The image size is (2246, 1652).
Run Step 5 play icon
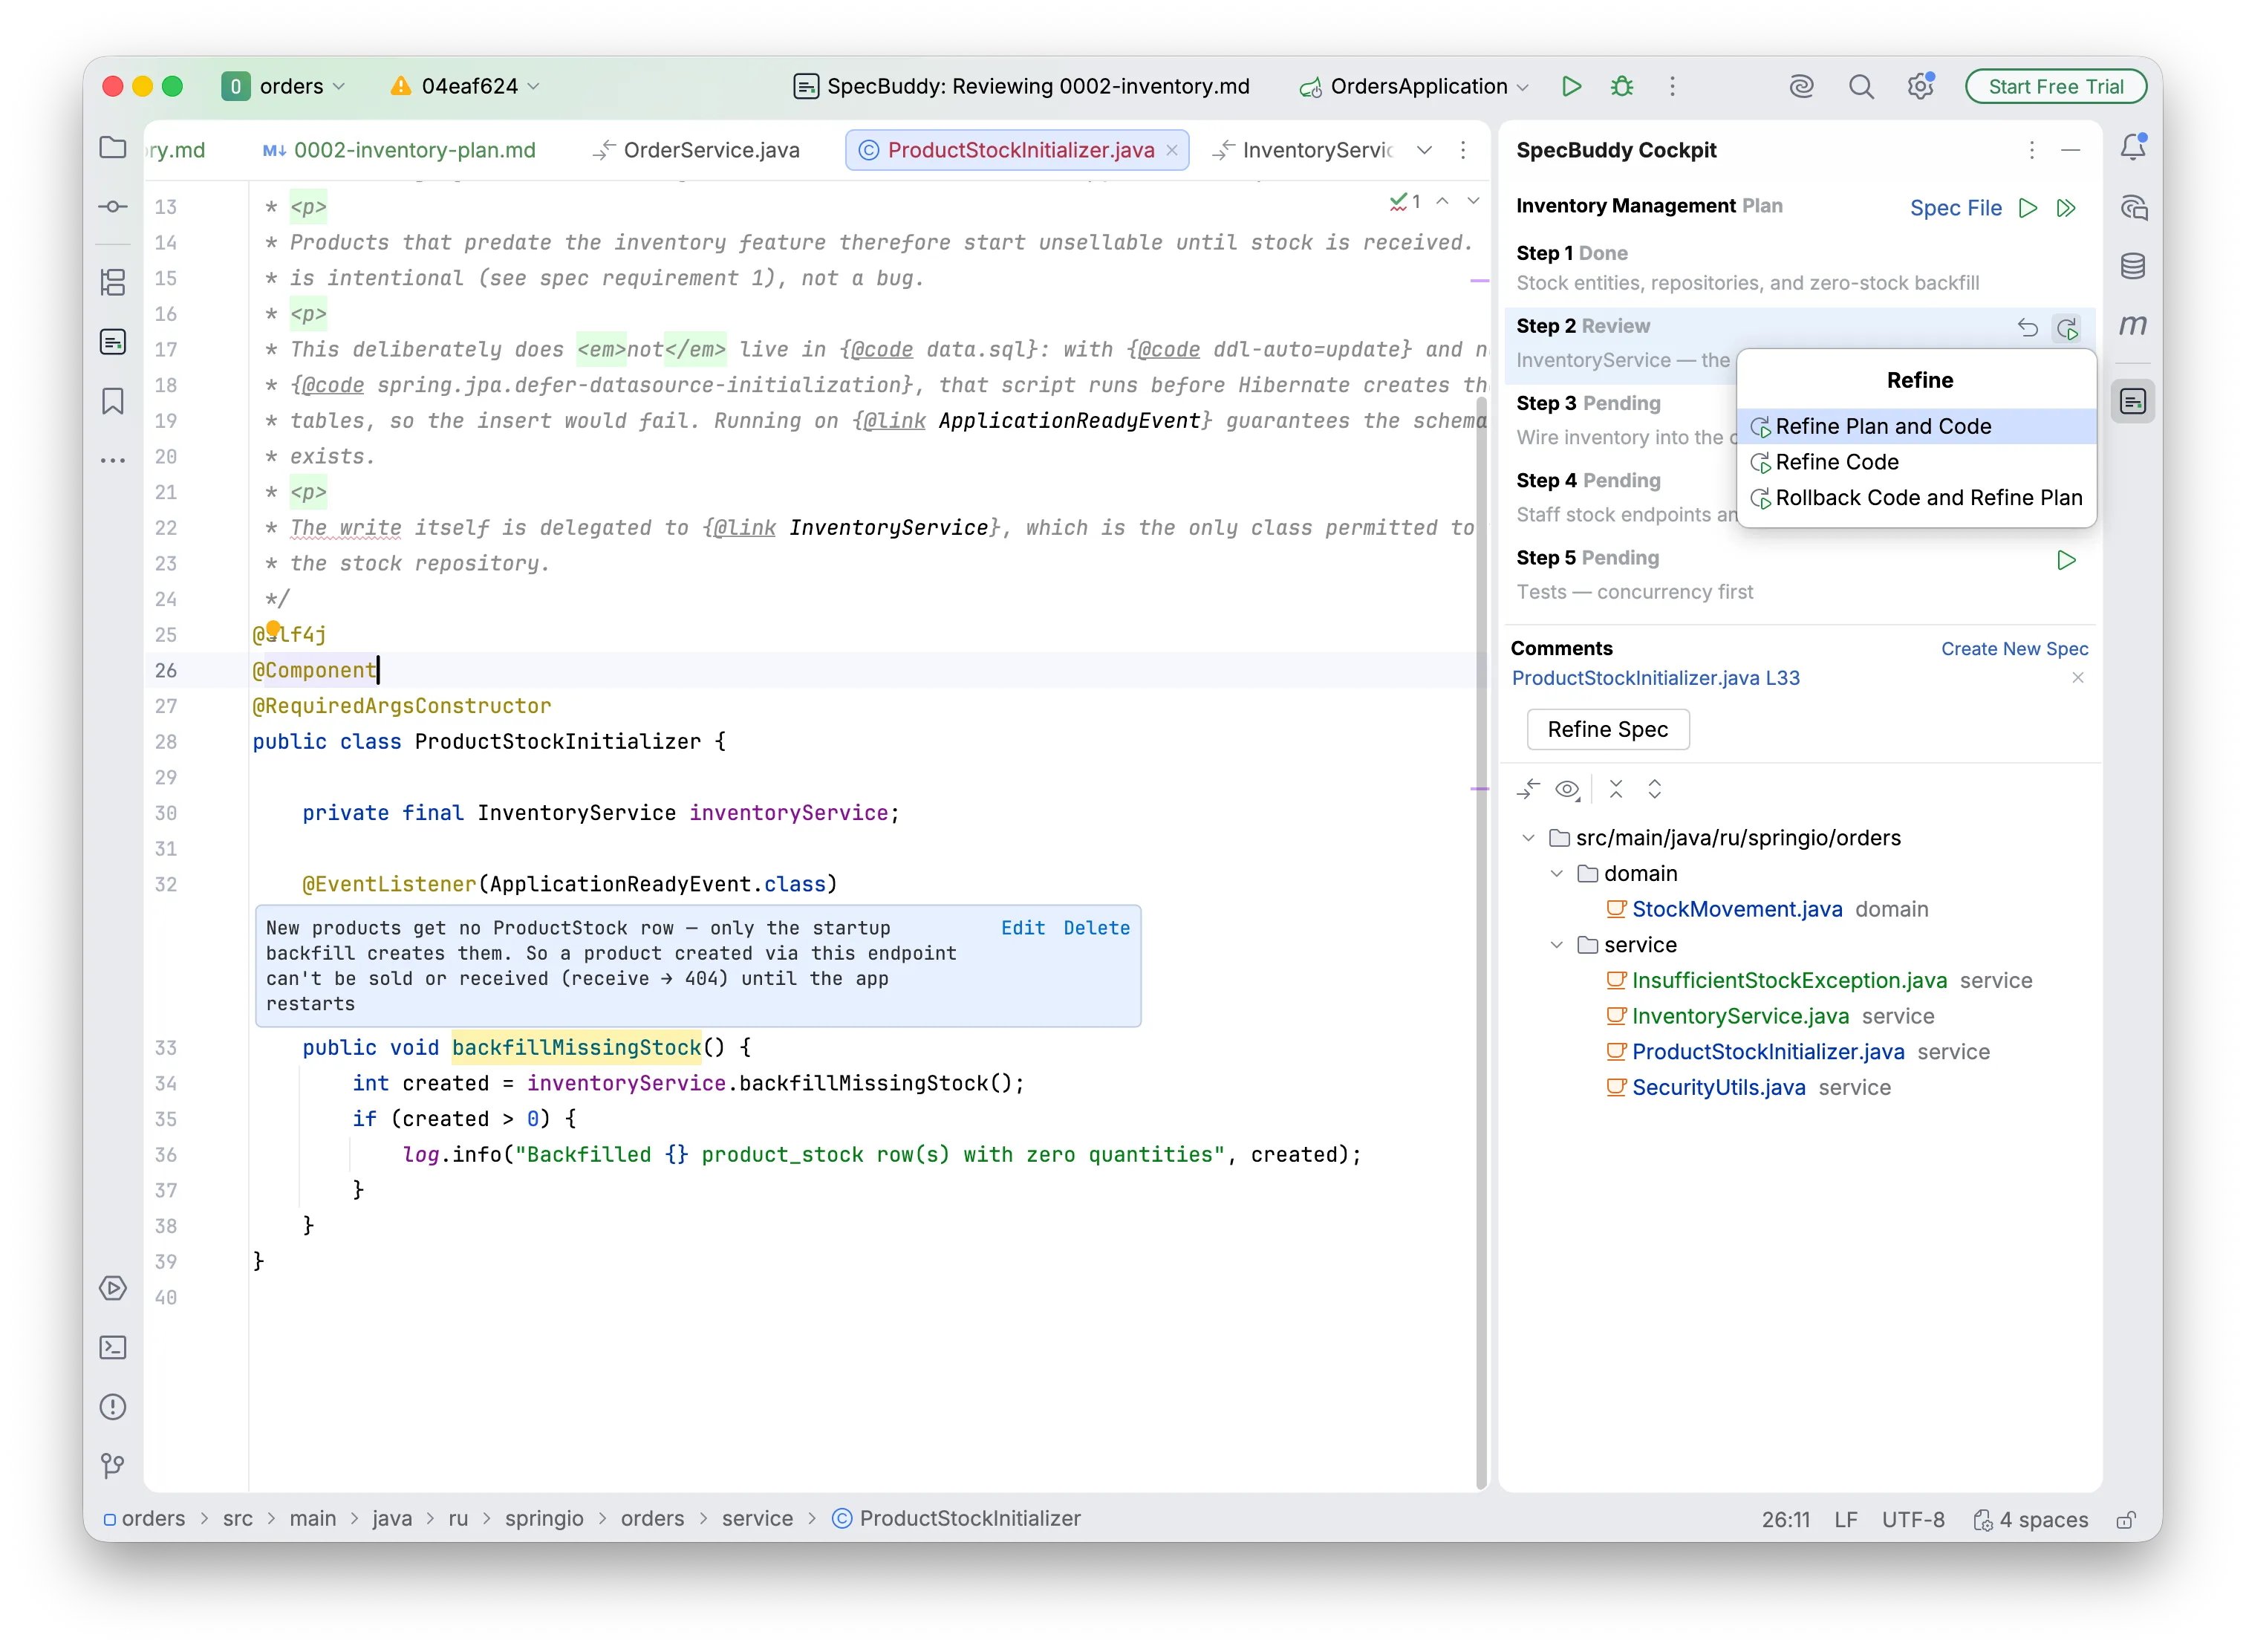pyautogui.click(x=2066, y=560)
